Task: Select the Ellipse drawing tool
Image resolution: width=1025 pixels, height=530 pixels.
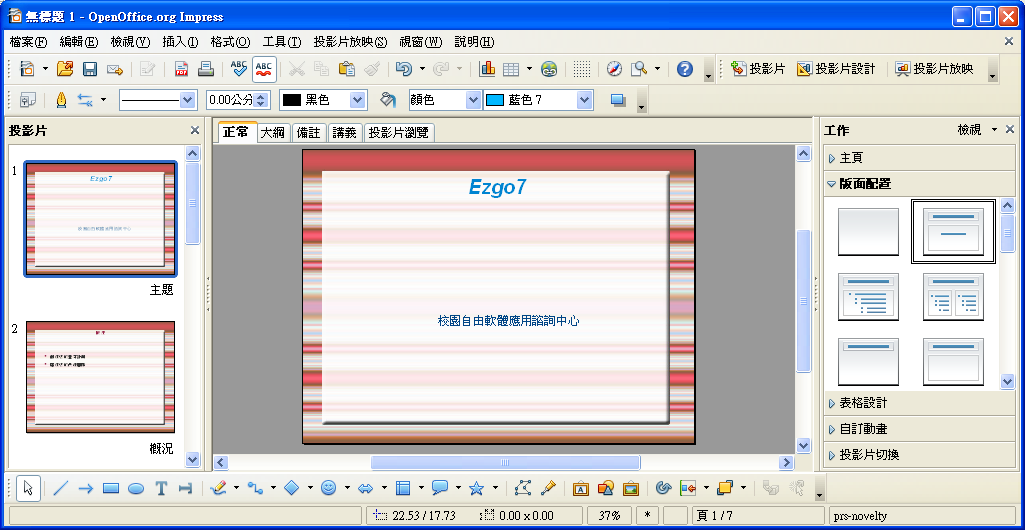Action: [x=136, y=488]
